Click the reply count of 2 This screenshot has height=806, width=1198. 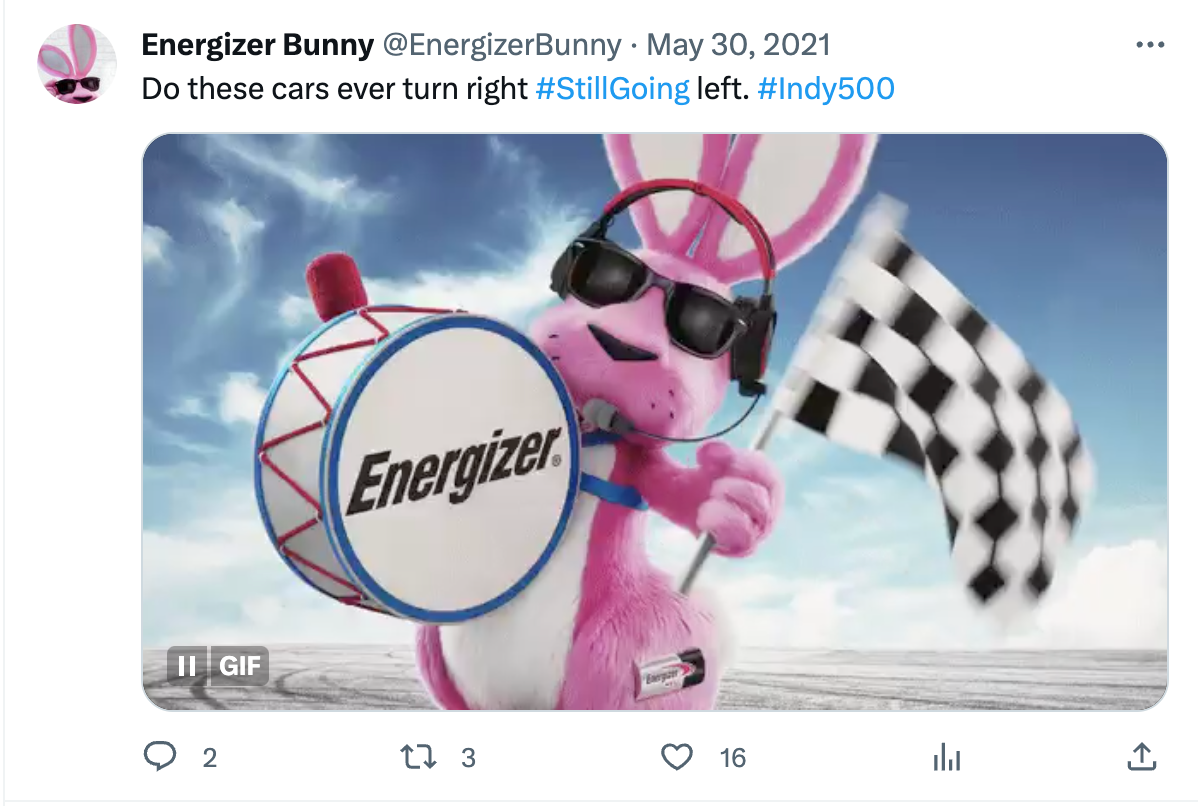click(209, 758)
